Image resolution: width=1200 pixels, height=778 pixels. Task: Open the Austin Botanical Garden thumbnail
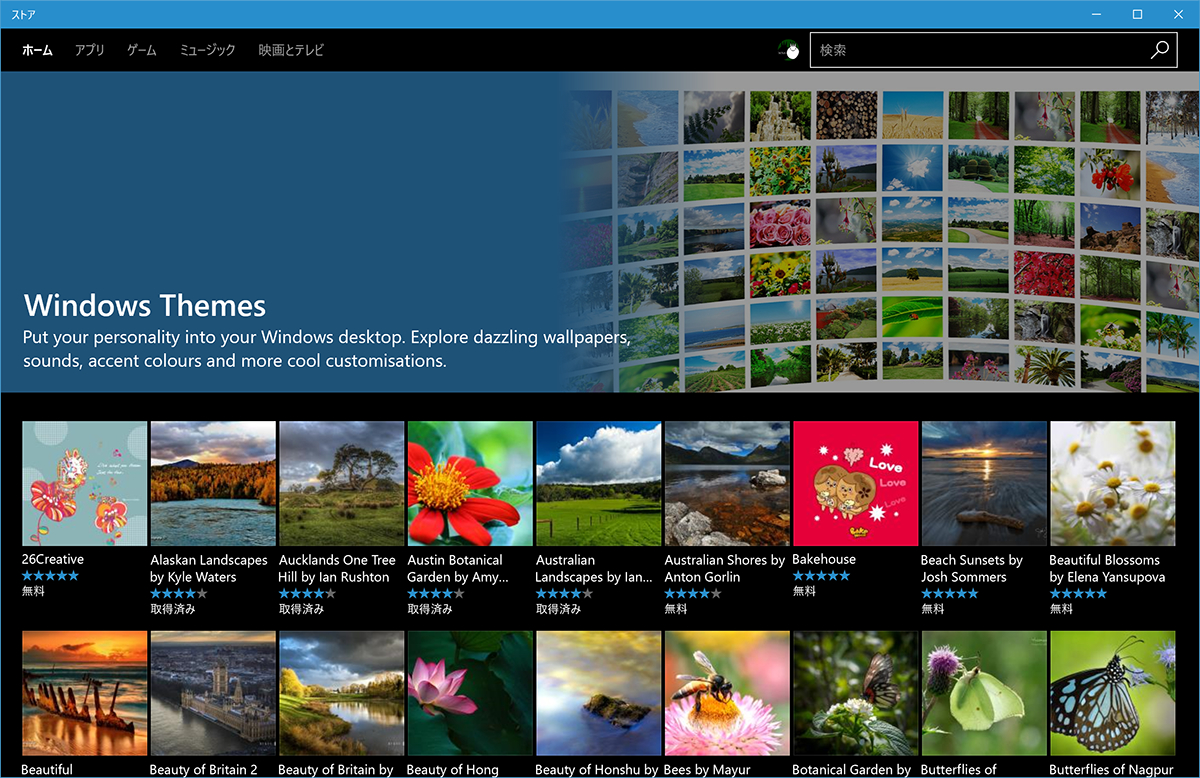(470, 483)
